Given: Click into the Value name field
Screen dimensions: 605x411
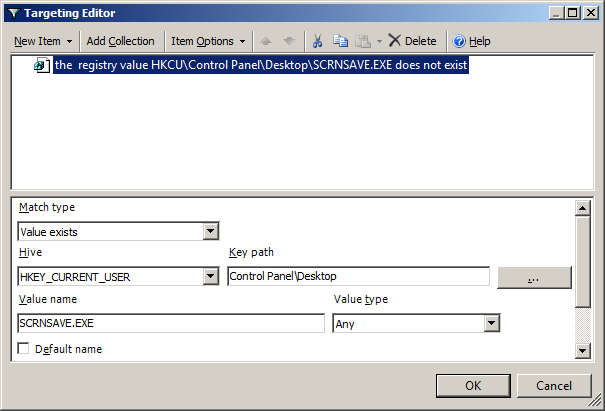Looking at the screenshot, I should (x=171, y=323).
